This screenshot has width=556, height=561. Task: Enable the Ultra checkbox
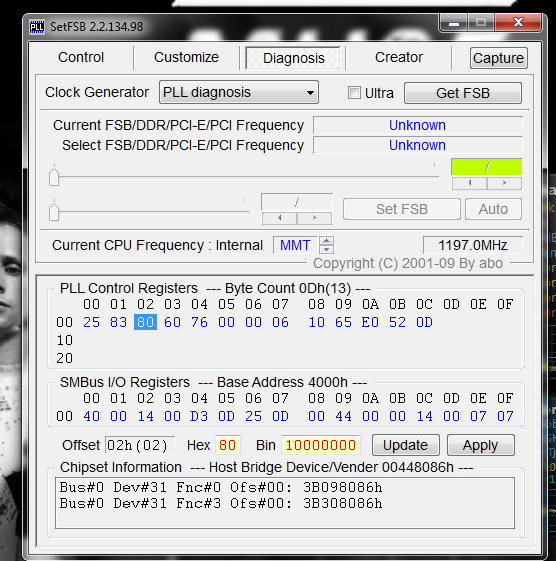pyautogui.click(x=354, y=93)
